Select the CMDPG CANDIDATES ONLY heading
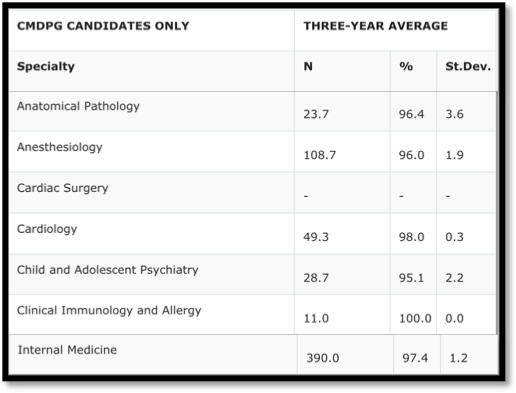The width and height of the screenshot is (516, 393). 103,26
